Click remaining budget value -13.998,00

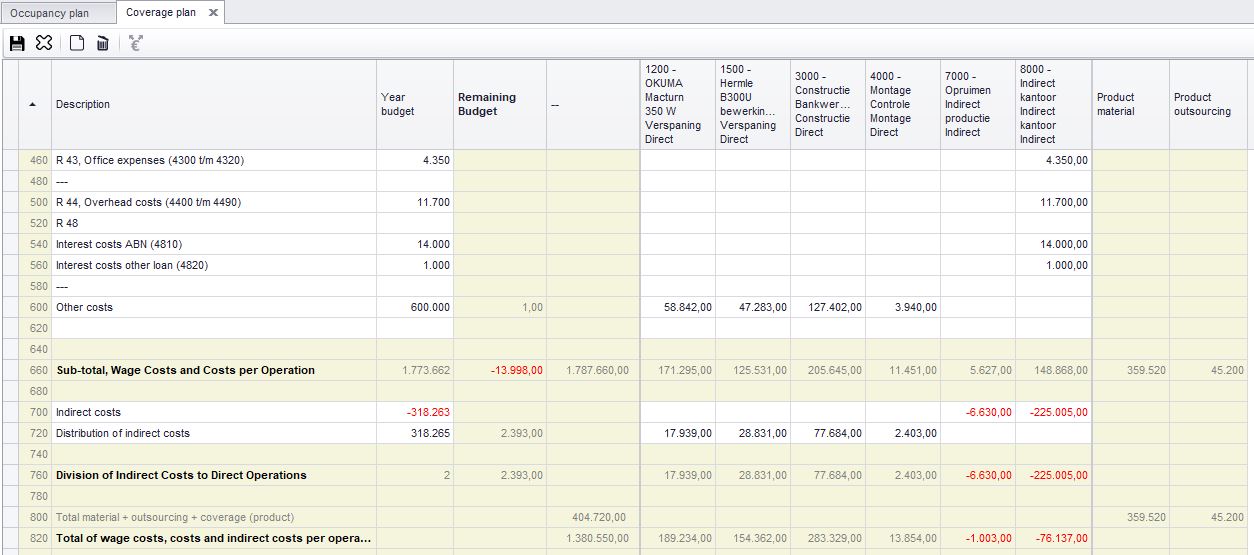(x=500, y=370)
